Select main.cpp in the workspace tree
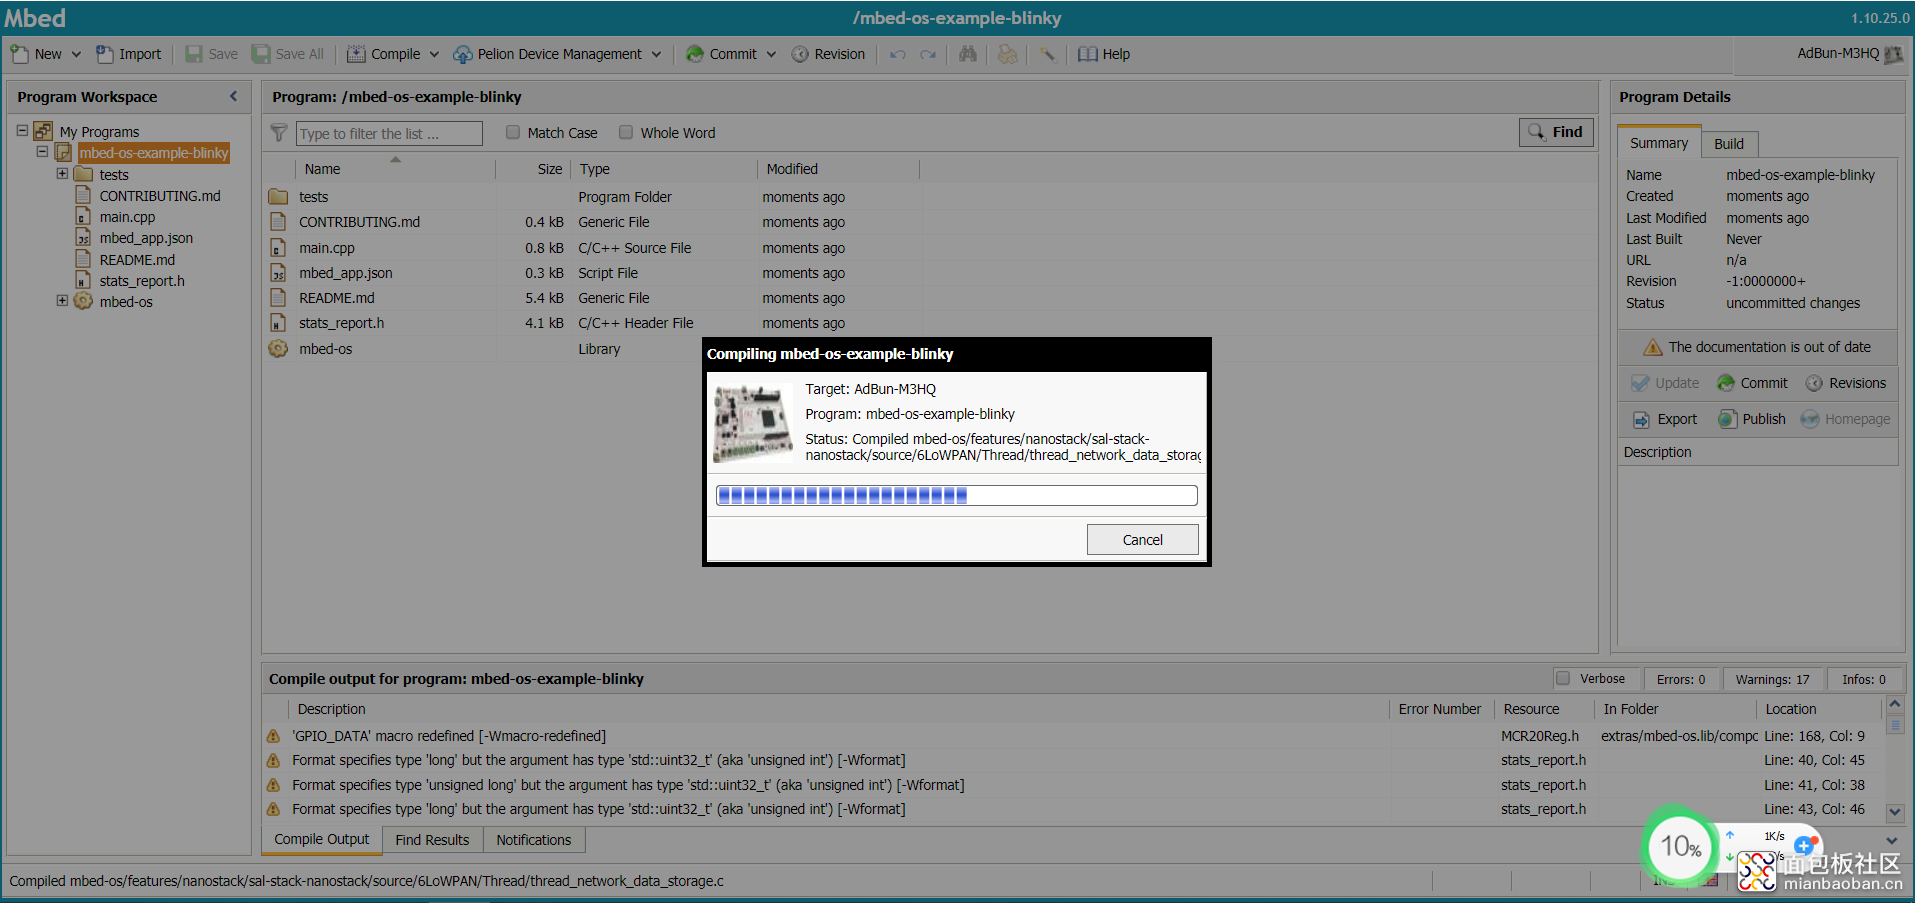Image resolution: width=1915 pixels, height=903 pixels. [127, 217]
